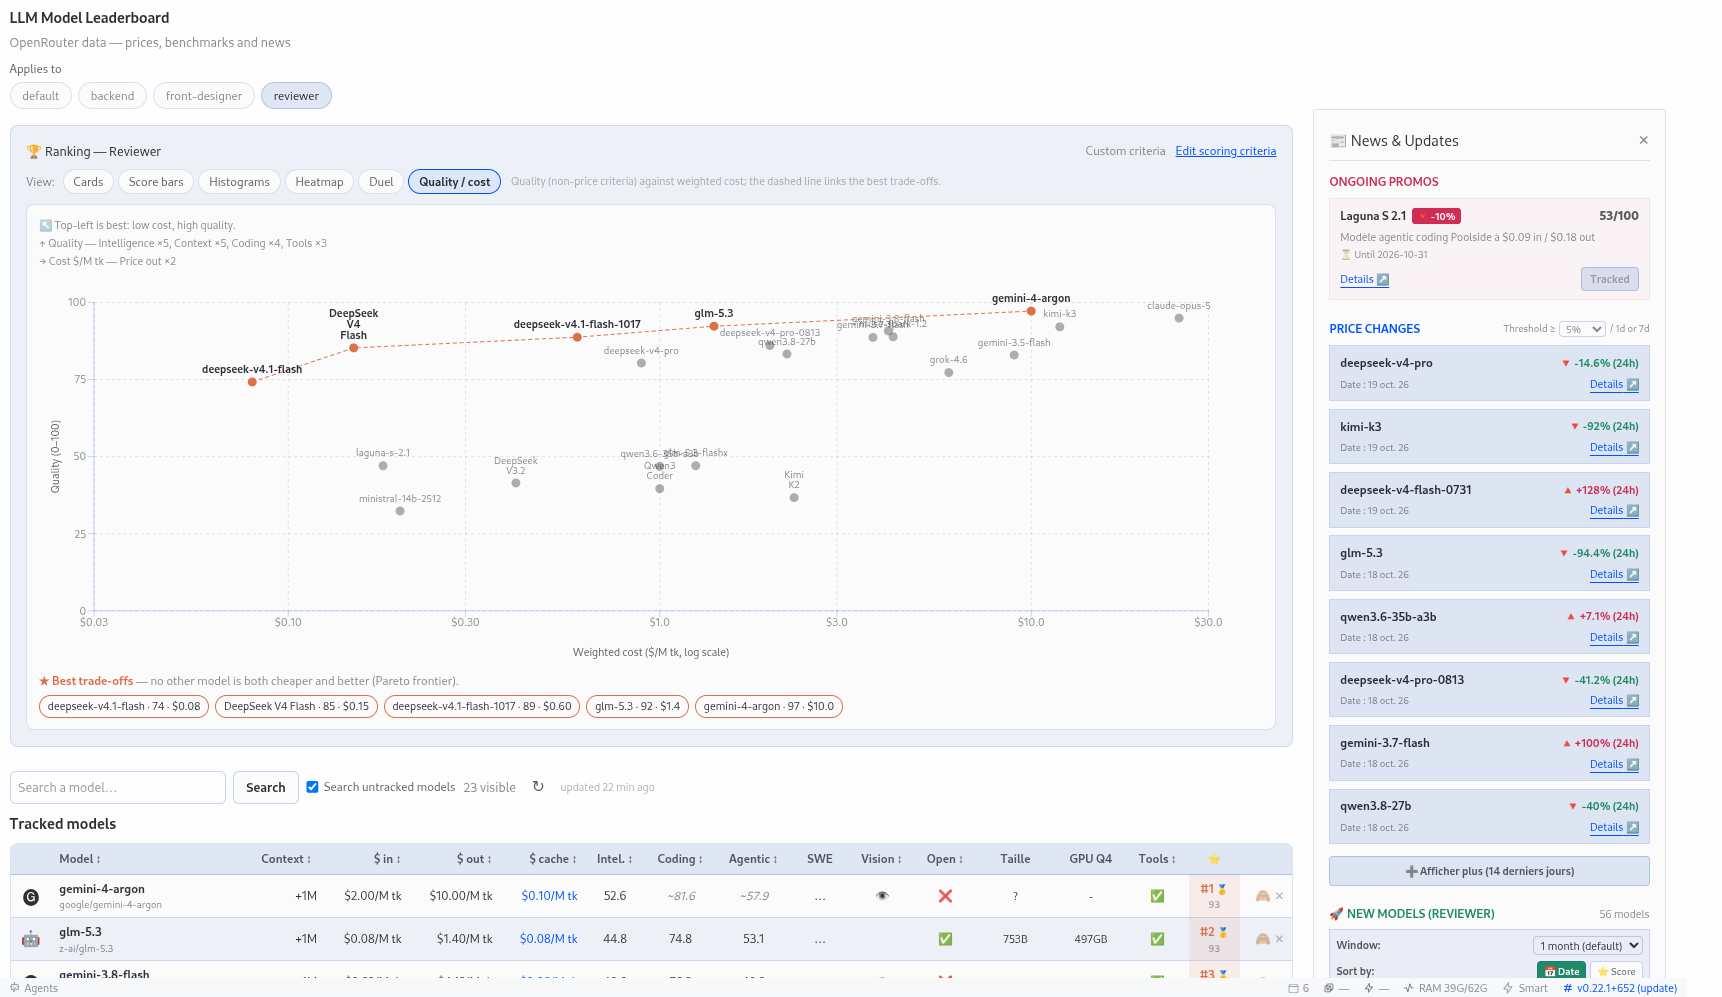
Task: Click the deepseek-v4.1-flash point on chart
Action: [x=252, y=382]
